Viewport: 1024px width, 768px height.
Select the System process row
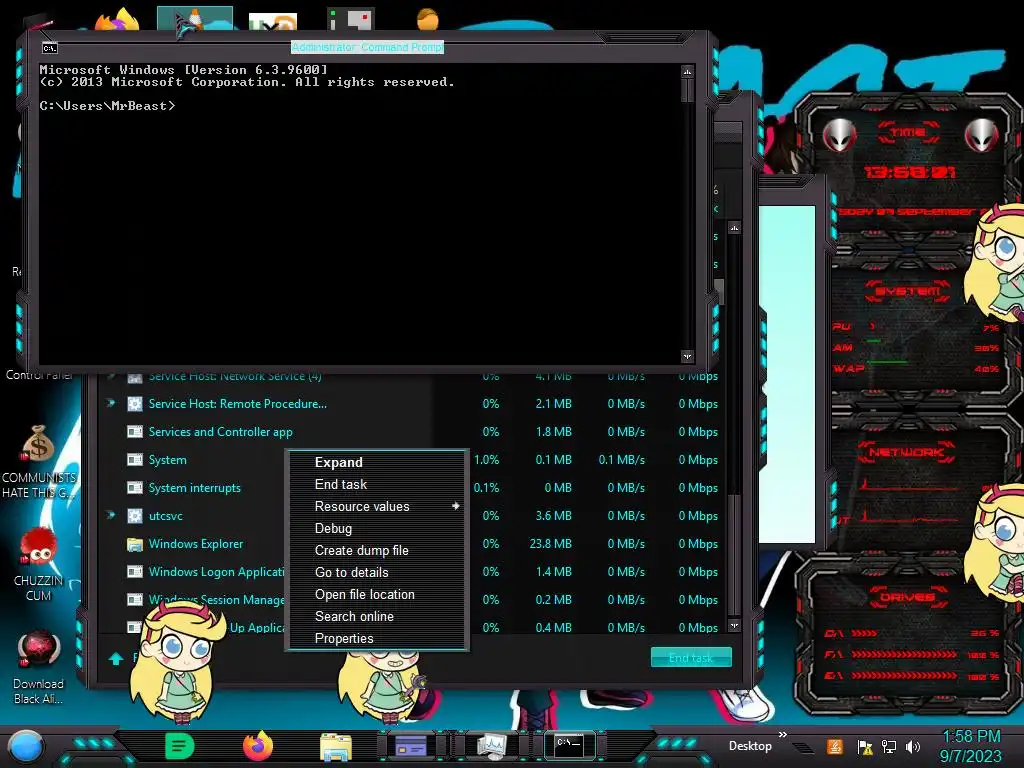click(415, 460)
